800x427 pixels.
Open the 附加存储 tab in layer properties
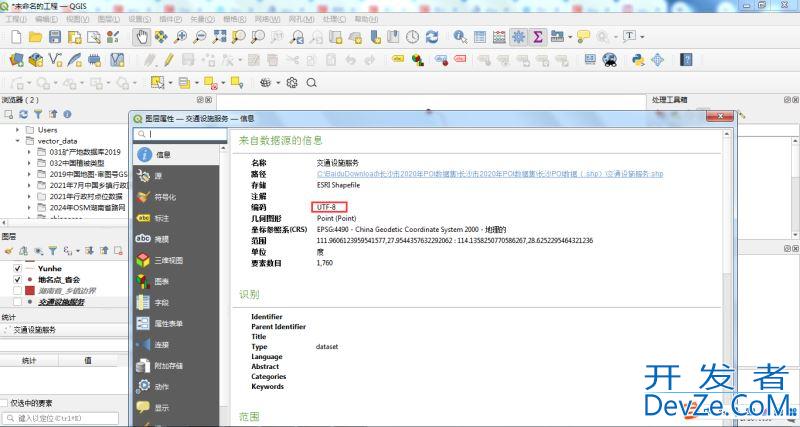point(177,366)
